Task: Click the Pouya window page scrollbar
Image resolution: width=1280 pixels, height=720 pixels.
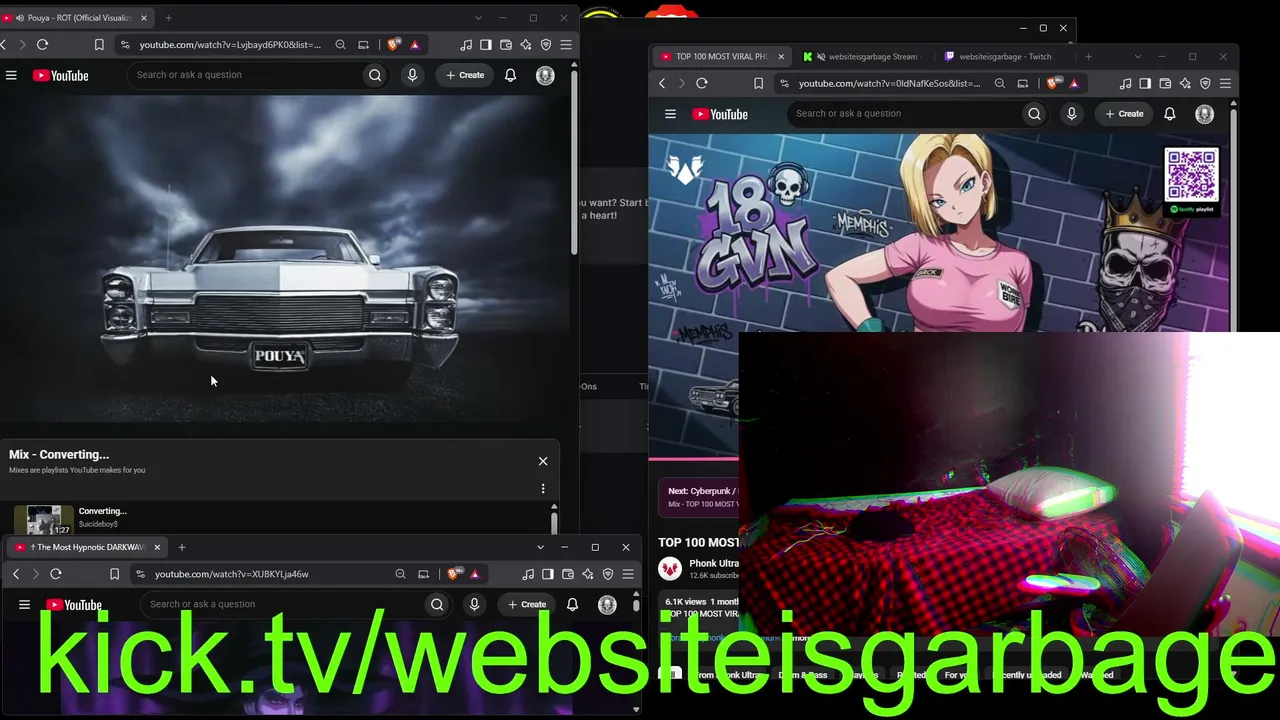Action: [574, 160]
